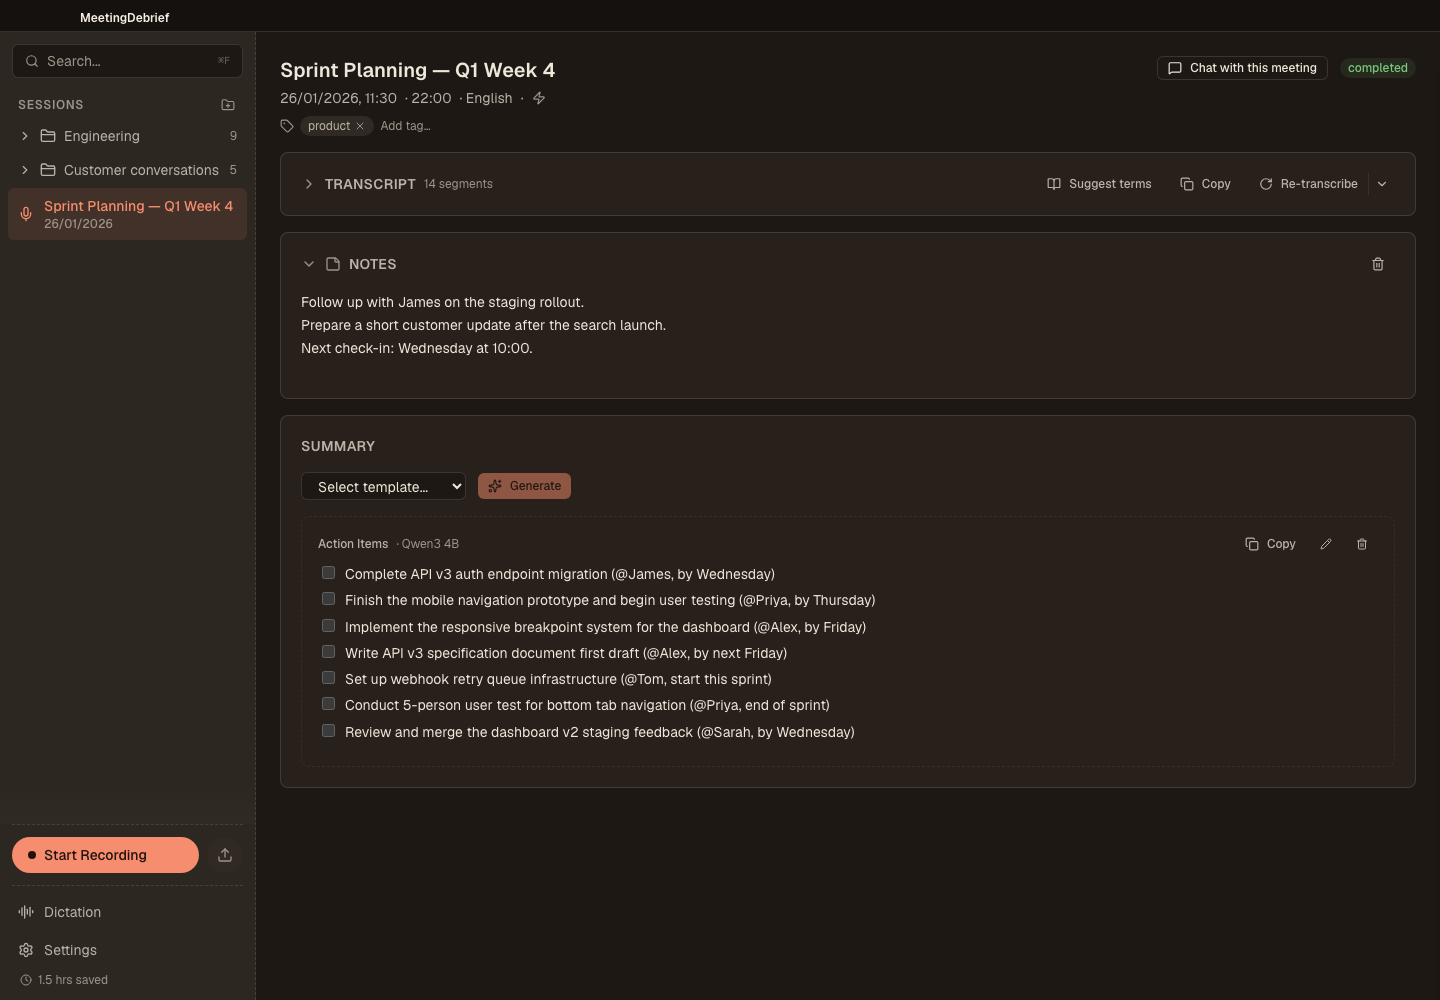Check the API v3 specification document item
Image resolution: width=1440 pixels, height=1000 pixels.
coord(328,652)
